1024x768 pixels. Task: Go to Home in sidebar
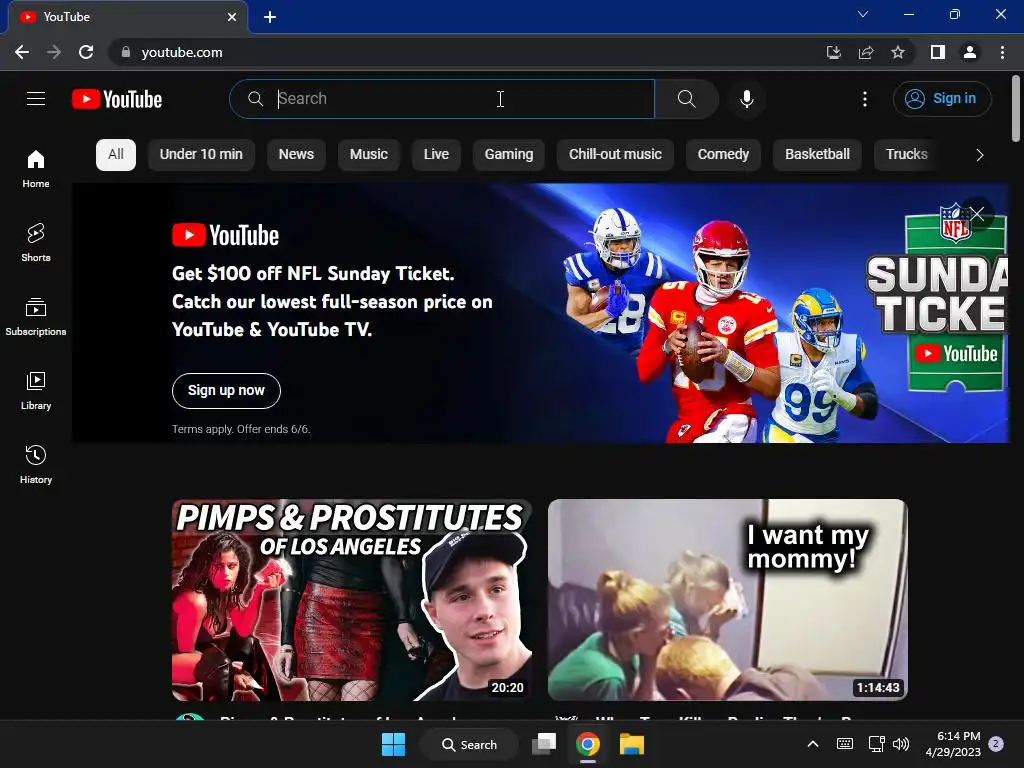point(36,168)
